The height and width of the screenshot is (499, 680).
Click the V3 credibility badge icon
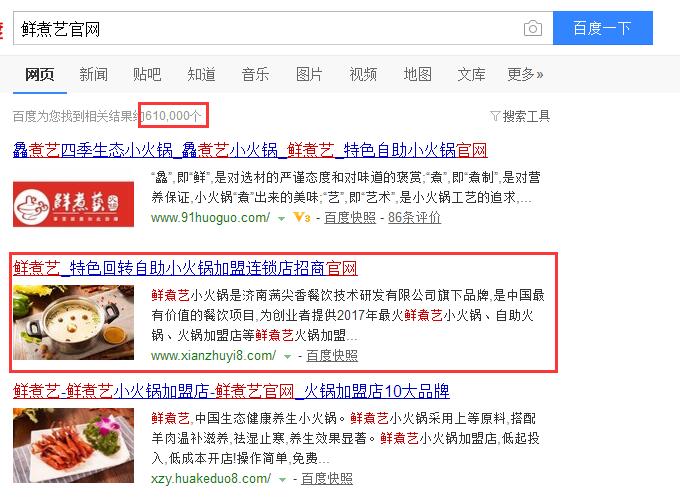click(x=302, y=217)
